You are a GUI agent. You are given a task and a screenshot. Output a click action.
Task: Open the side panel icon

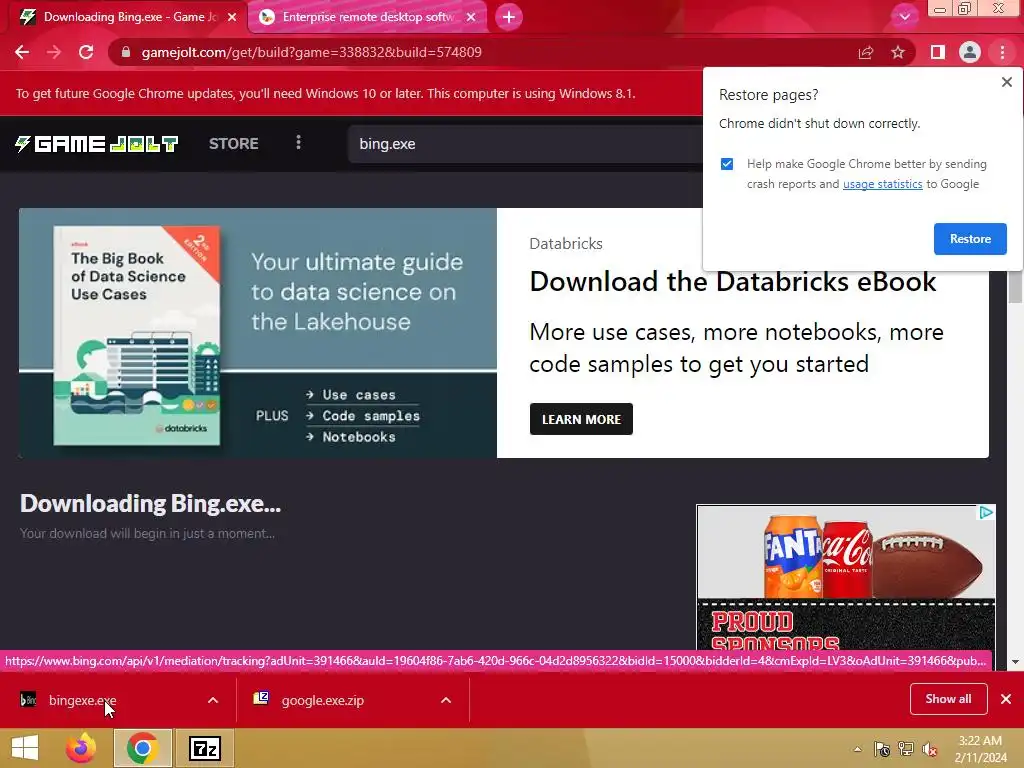938,52
